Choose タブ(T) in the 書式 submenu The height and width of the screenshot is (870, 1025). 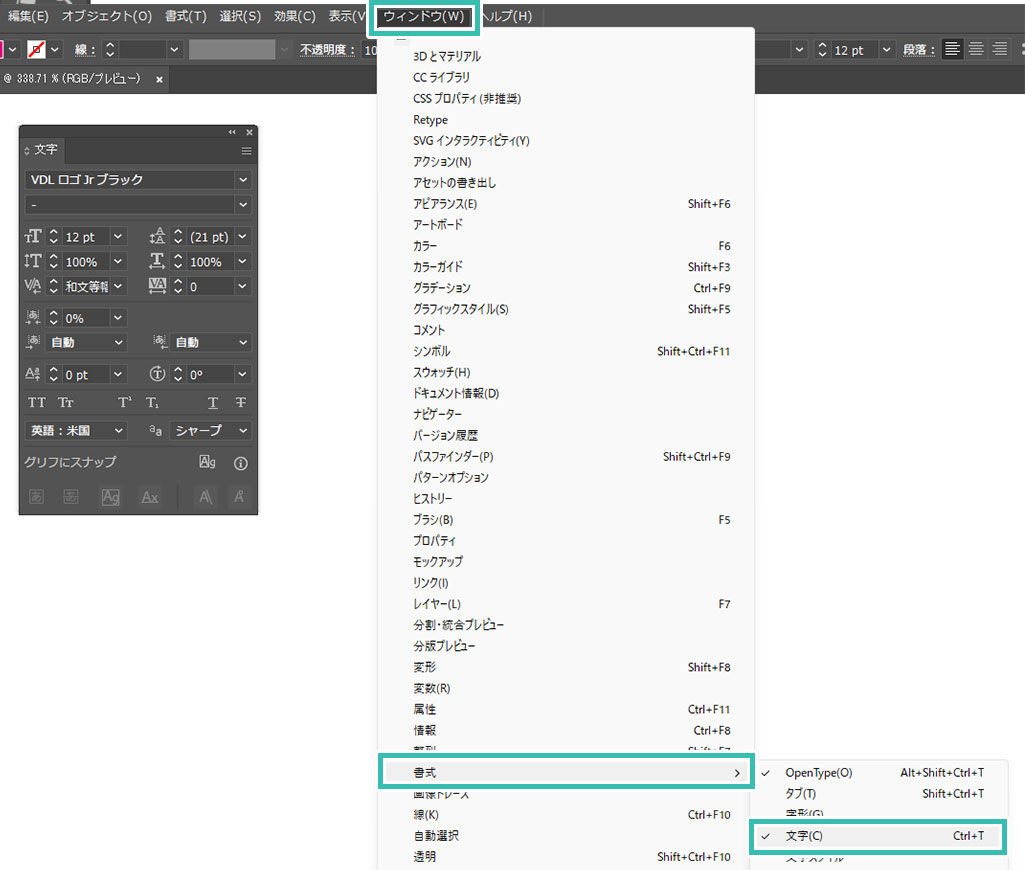click(878, 794)
